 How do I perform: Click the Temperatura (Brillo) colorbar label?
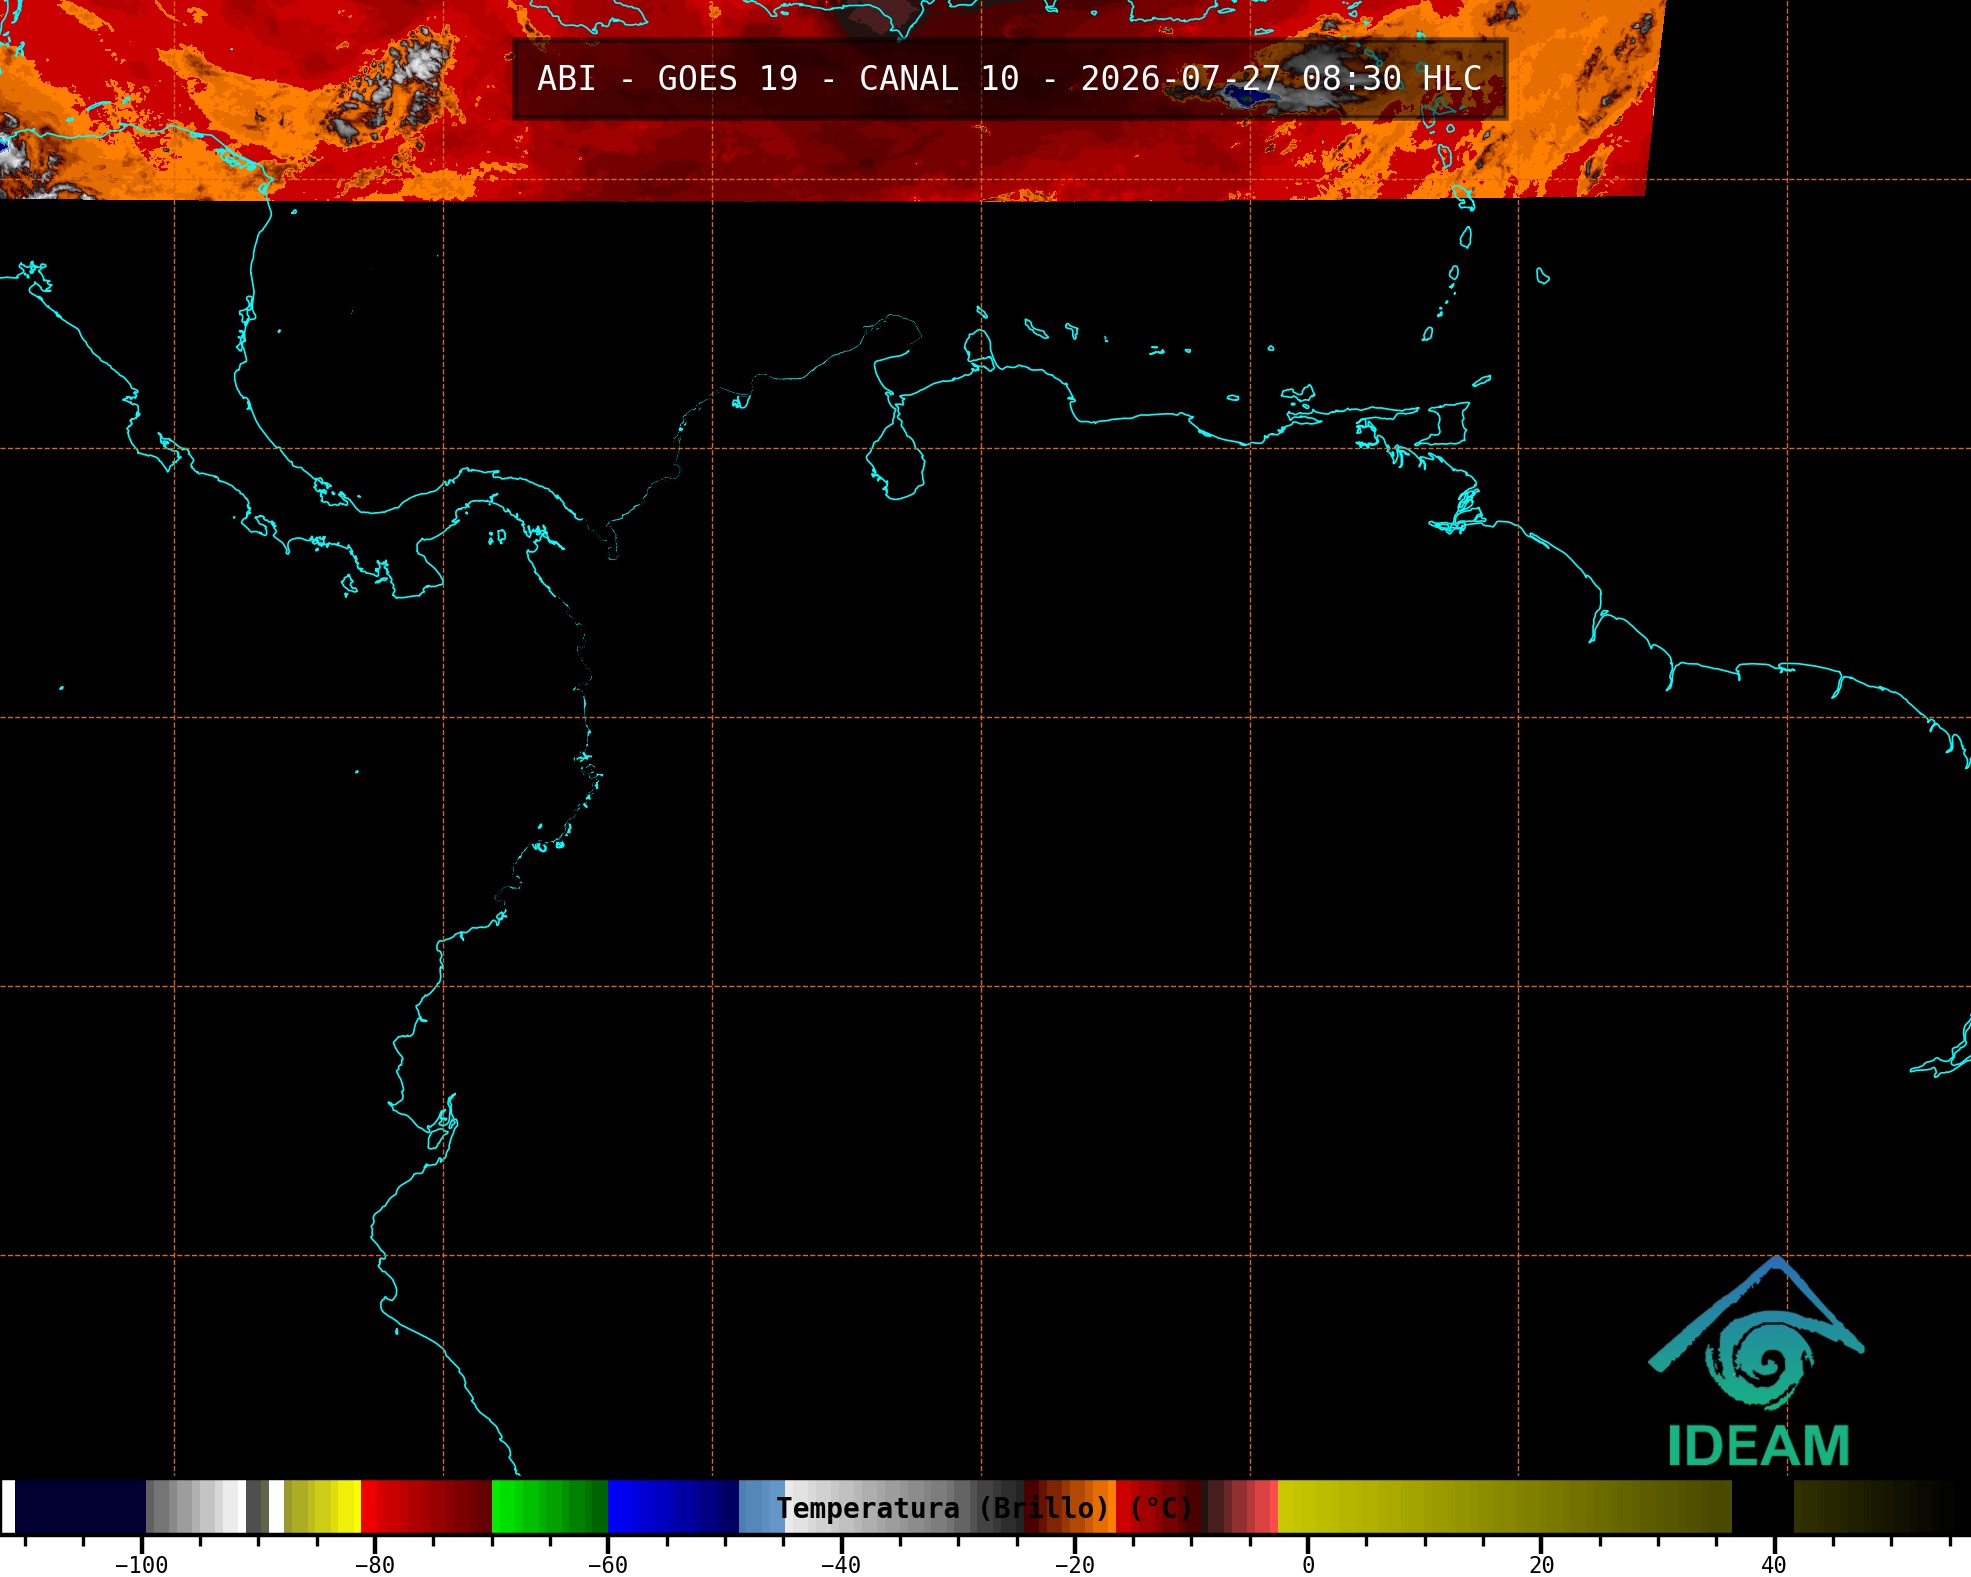click(x=985, y=1508)
